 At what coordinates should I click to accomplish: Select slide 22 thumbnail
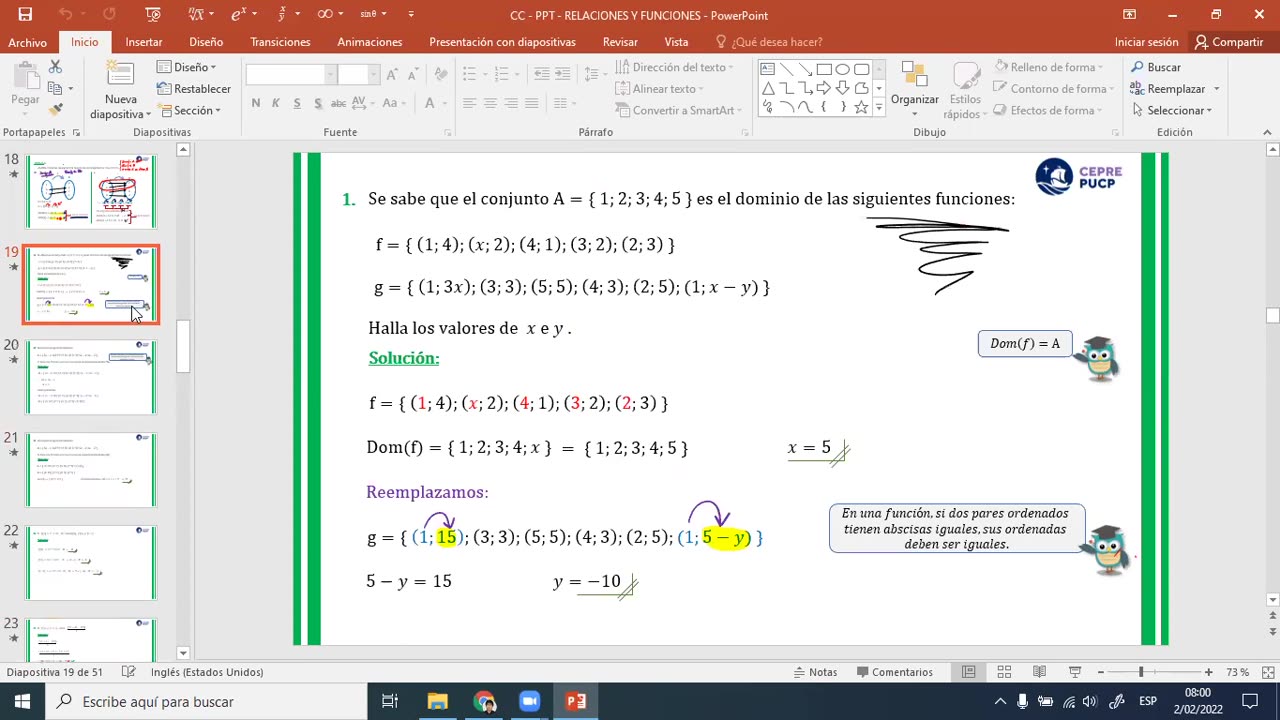(91, 563)
